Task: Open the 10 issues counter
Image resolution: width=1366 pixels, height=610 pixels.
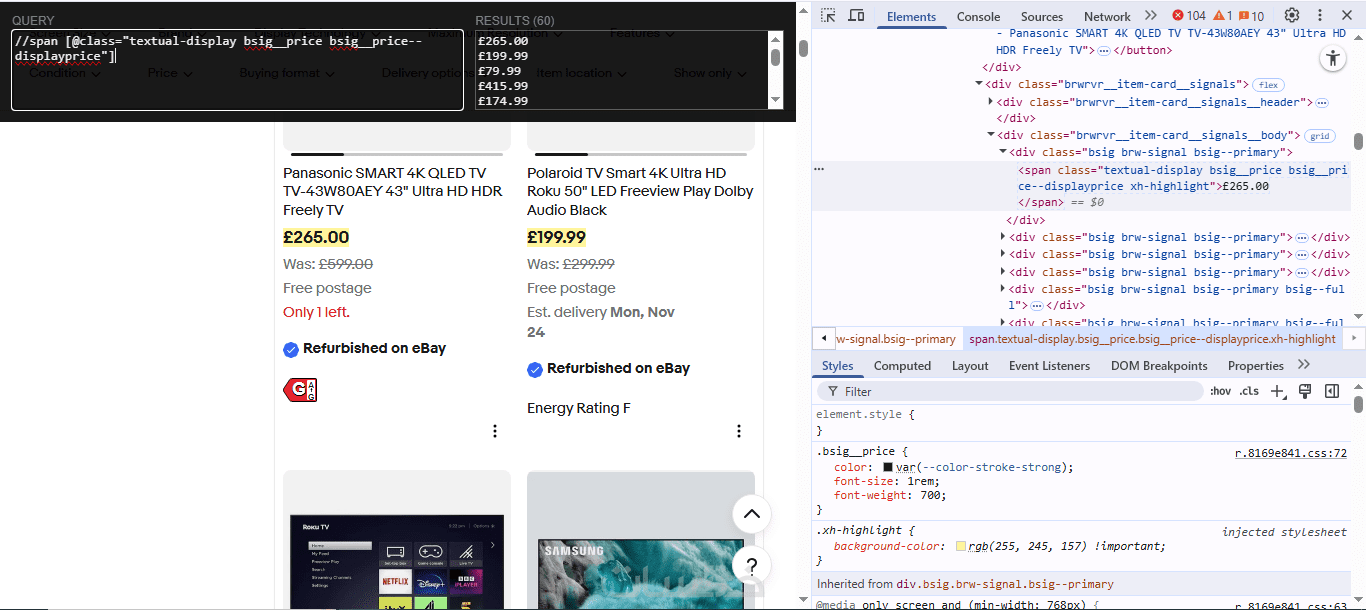Action: coord(1251,16)
